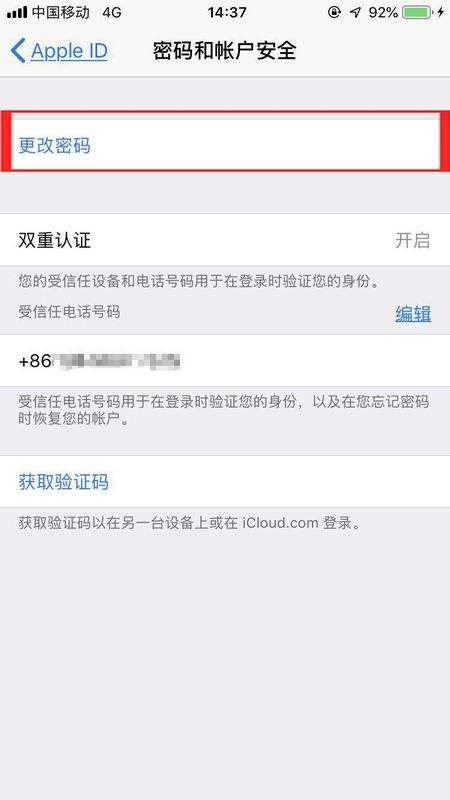
Task: Tap the battery indicator icon
Action: 417,12
